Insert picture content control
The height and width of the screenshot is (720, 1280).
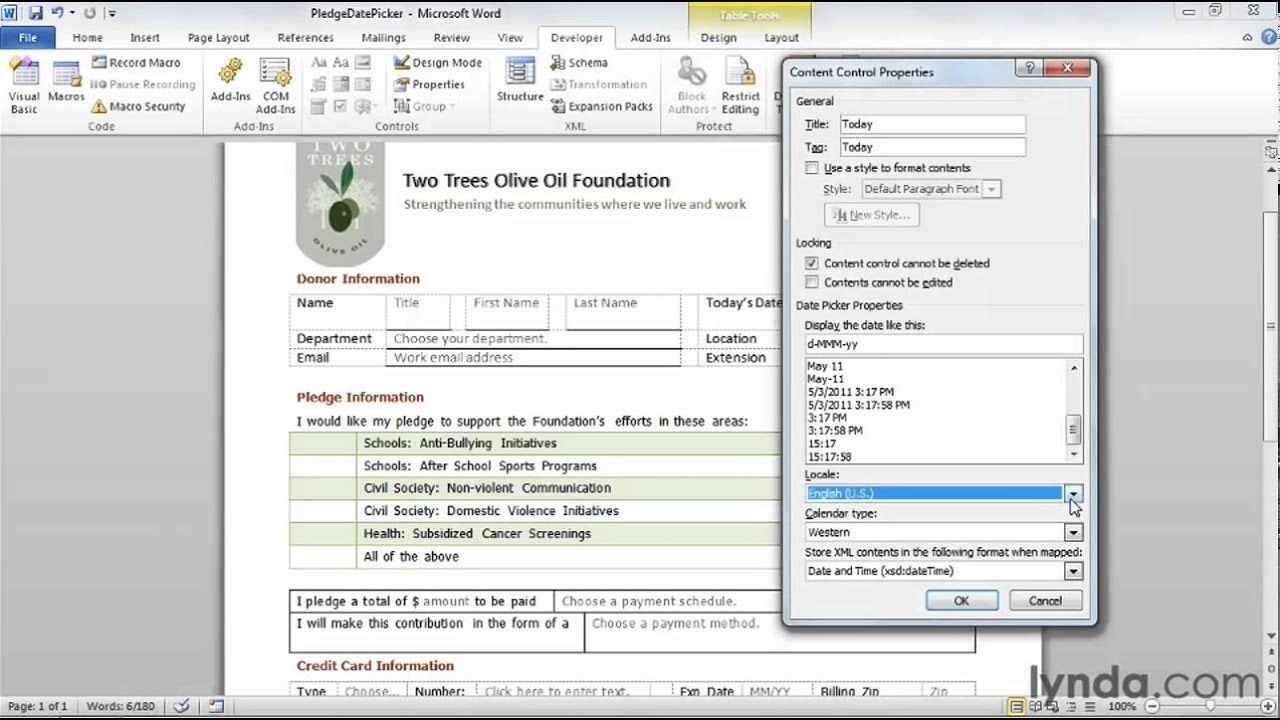click(363, 62)
